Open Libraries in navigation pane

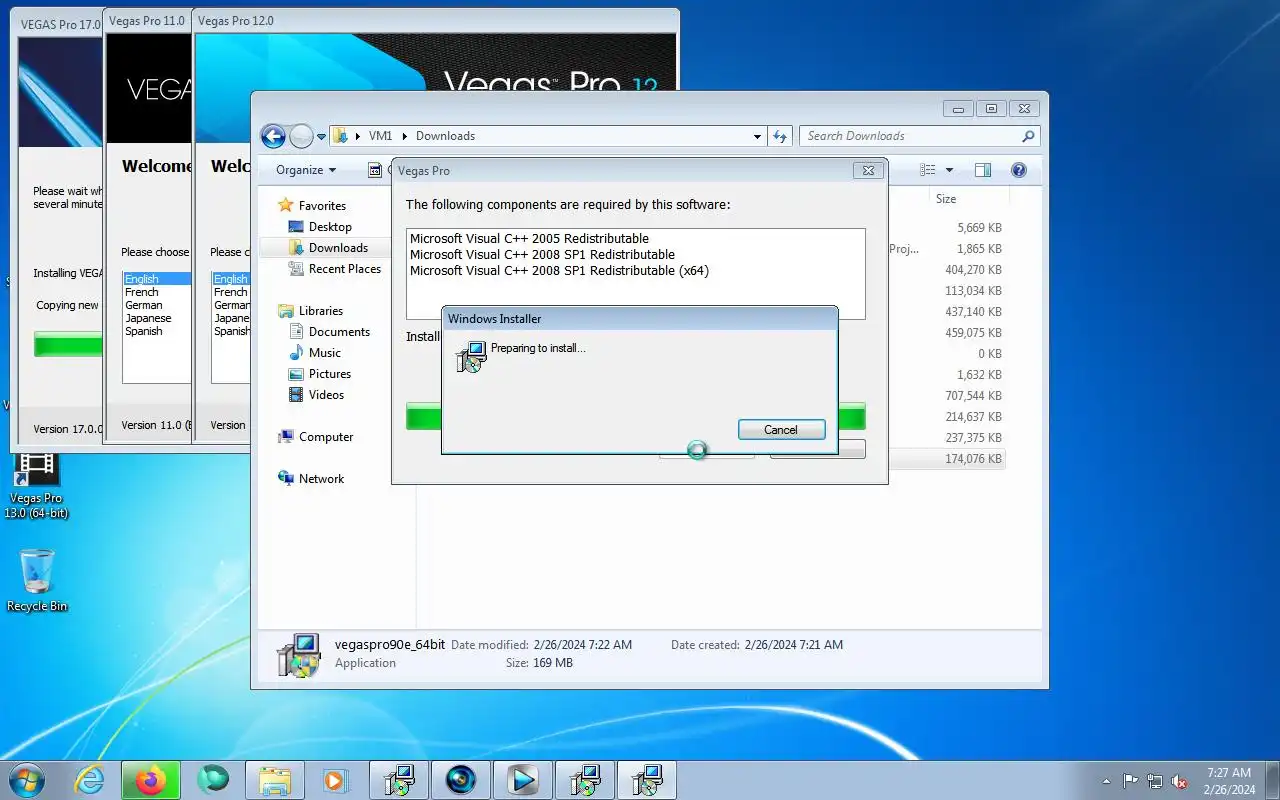(320, 311)
